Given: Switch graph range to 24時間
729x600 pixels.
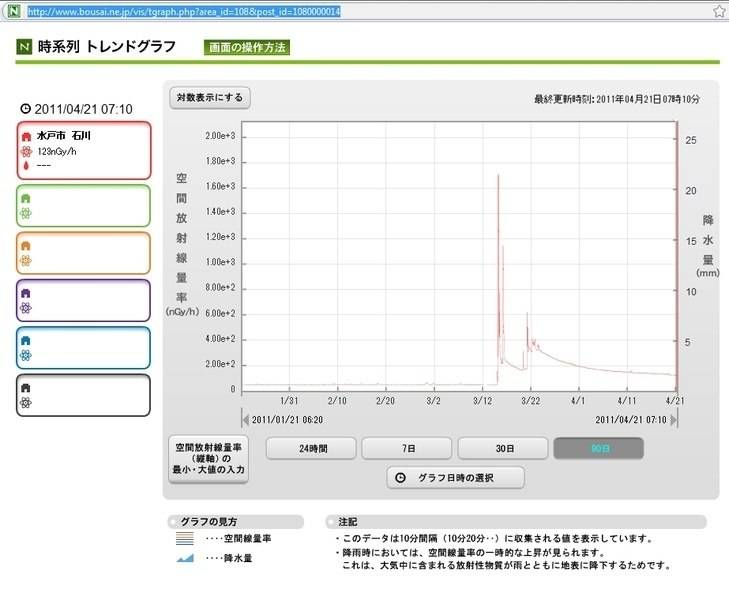Looking at the screenshot, I should click(311, 449).
